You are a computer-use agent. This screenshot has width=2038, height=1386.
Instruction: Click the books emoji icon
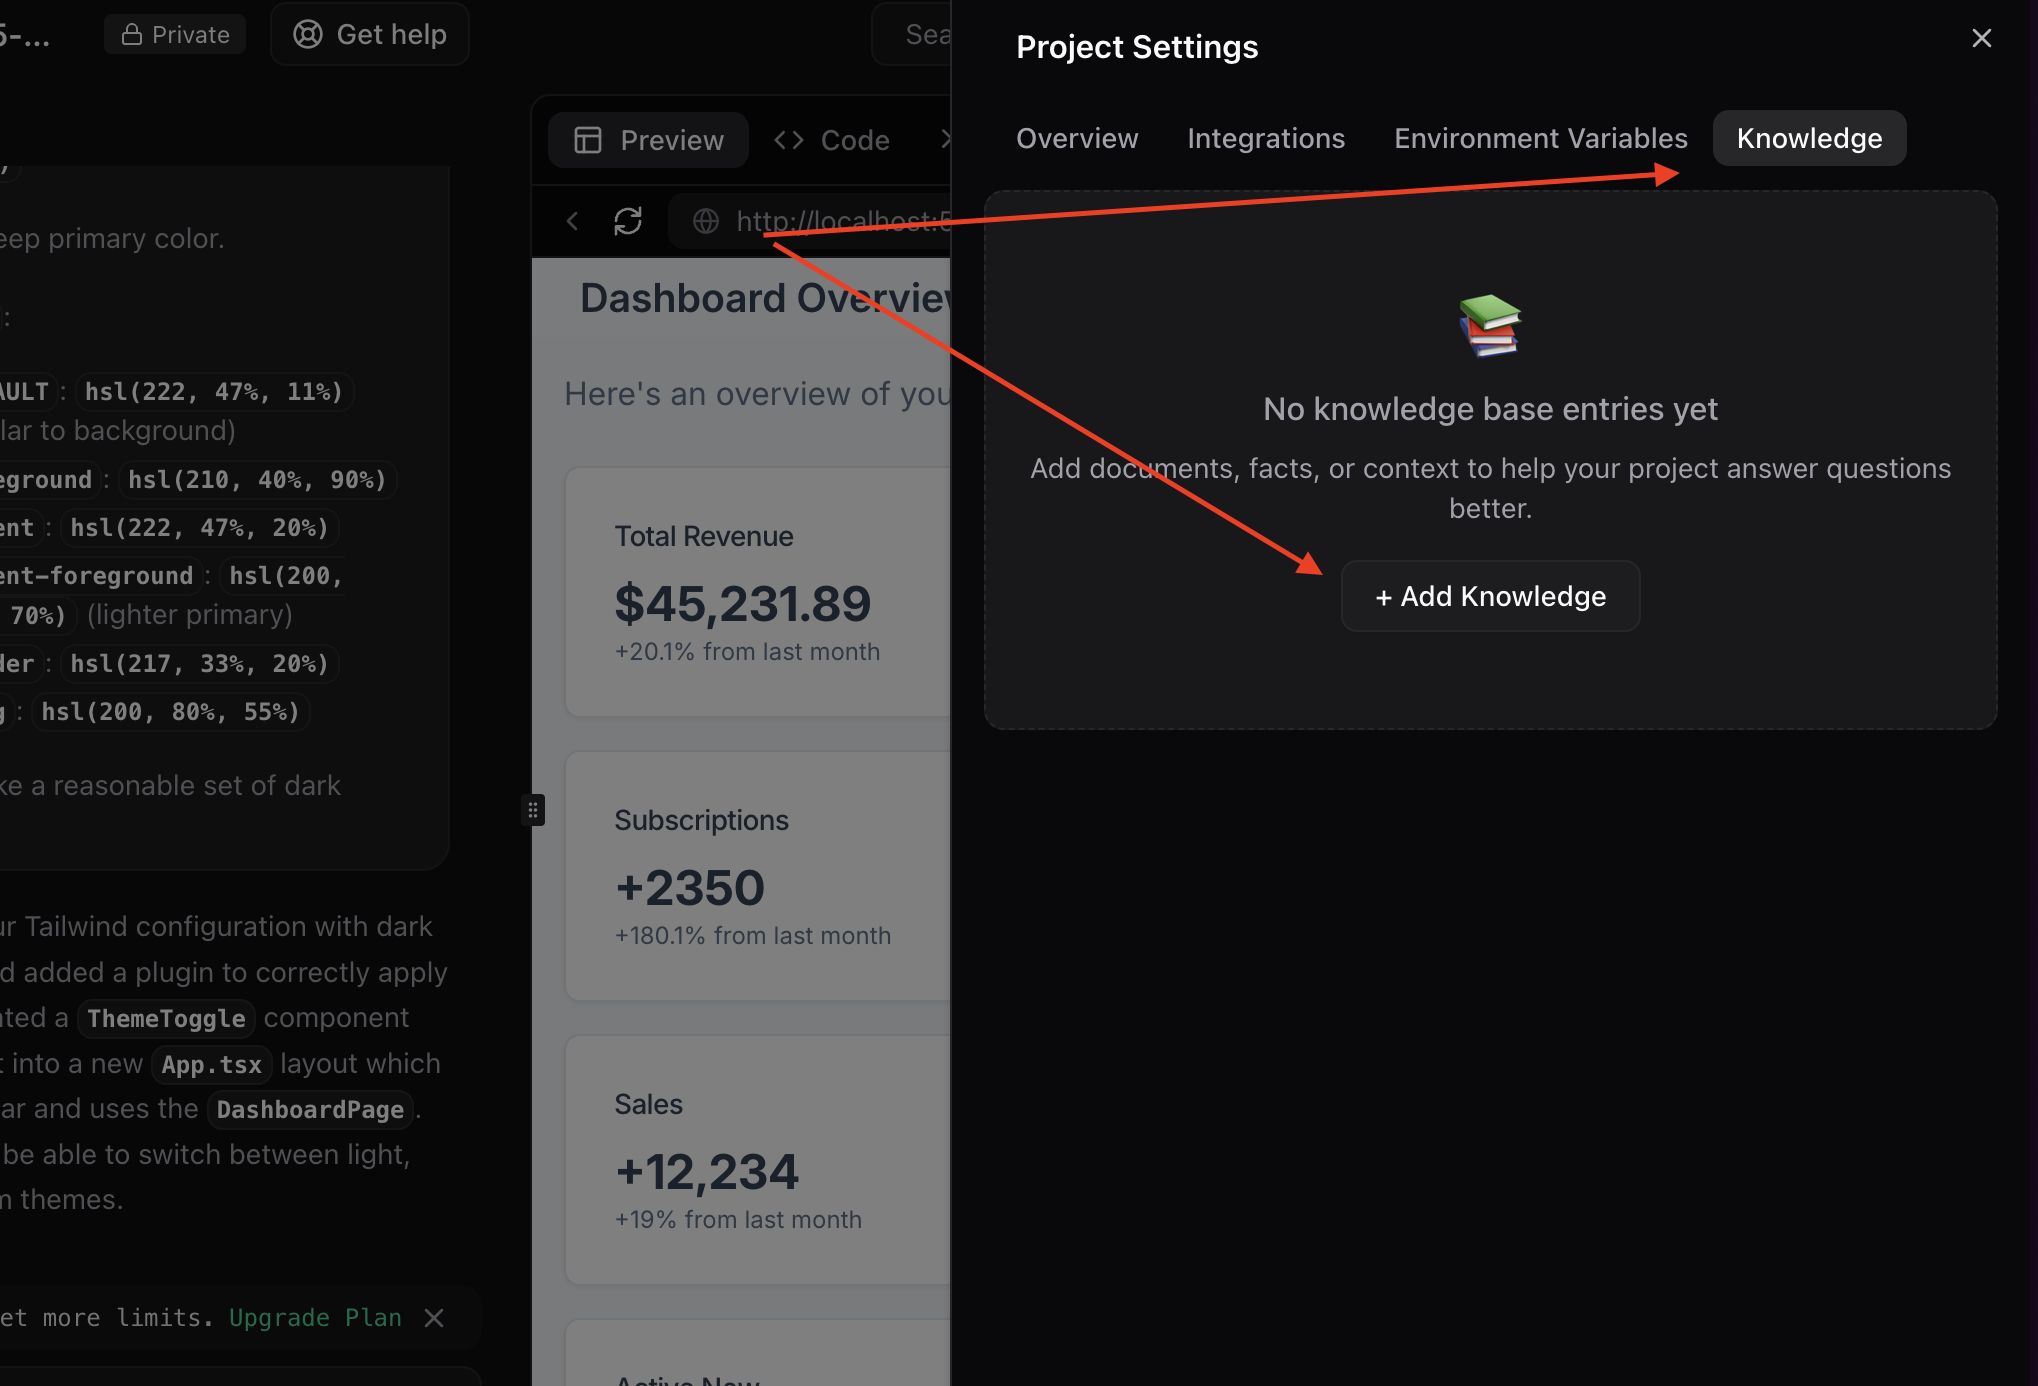tap(1490, 326)
